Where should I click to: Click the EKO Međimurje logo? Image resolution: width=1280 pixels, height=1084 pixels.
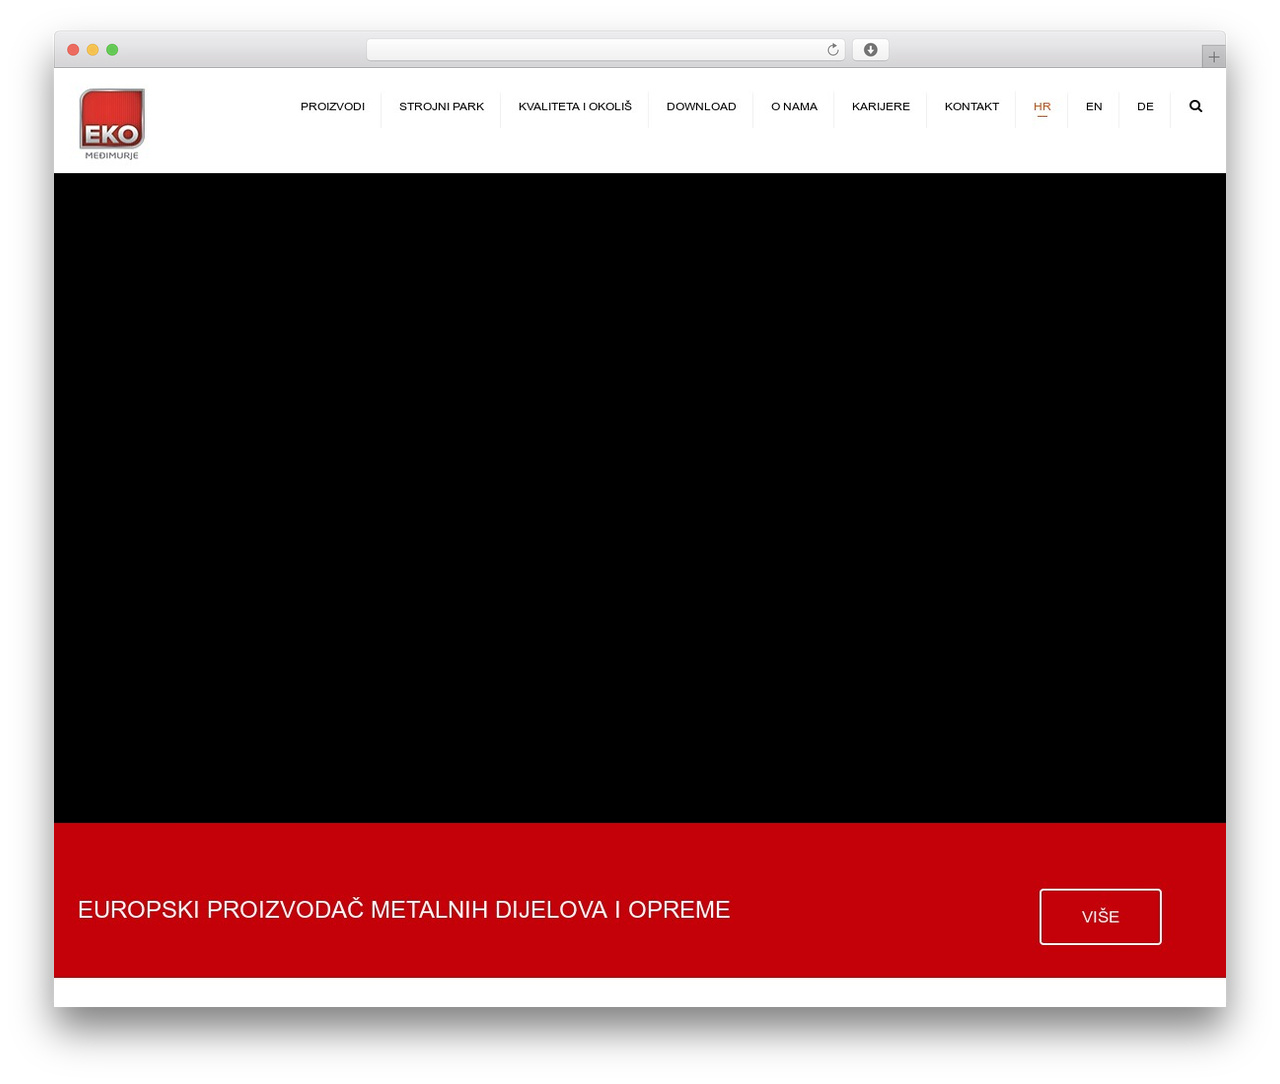tap(112, 124)
